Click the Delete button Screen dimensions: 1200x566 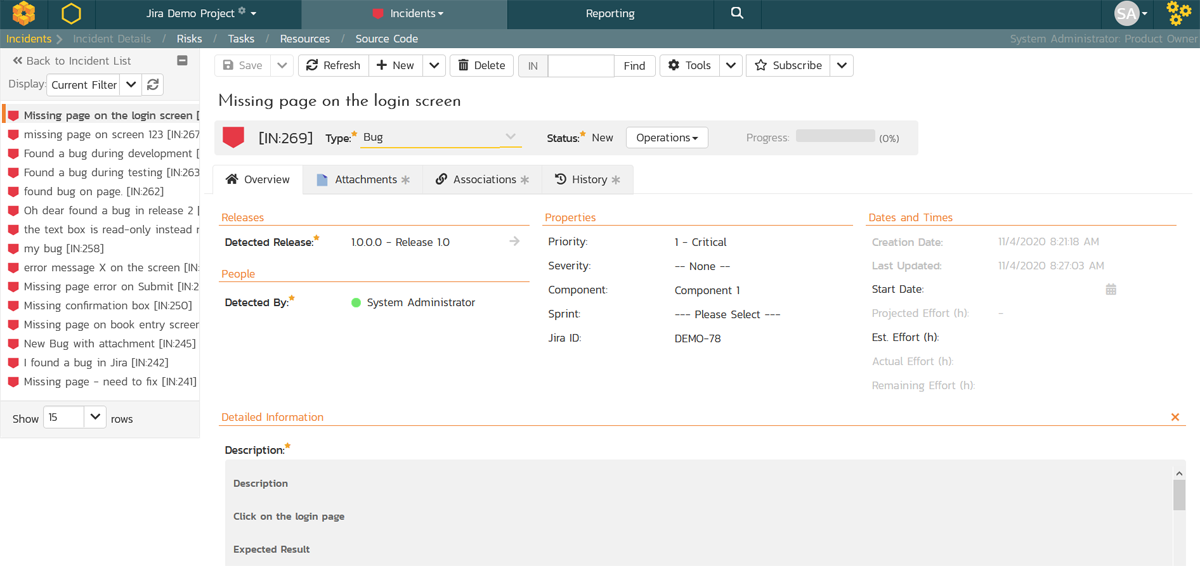(481, 65)
